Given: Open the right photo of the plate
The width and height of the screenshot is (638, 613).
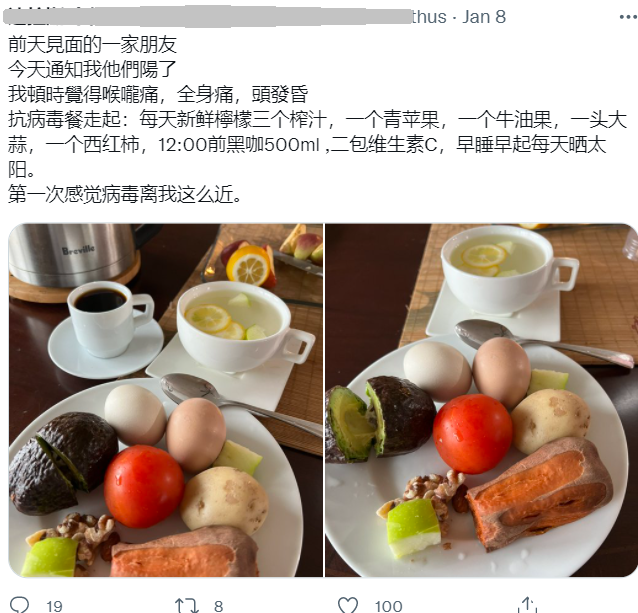Looking at the screenshot, I should click(481, 400).
